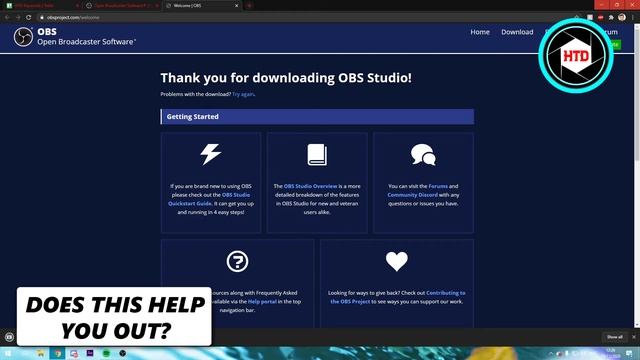Select the Welcome | OBS tab

pos(202,6)
